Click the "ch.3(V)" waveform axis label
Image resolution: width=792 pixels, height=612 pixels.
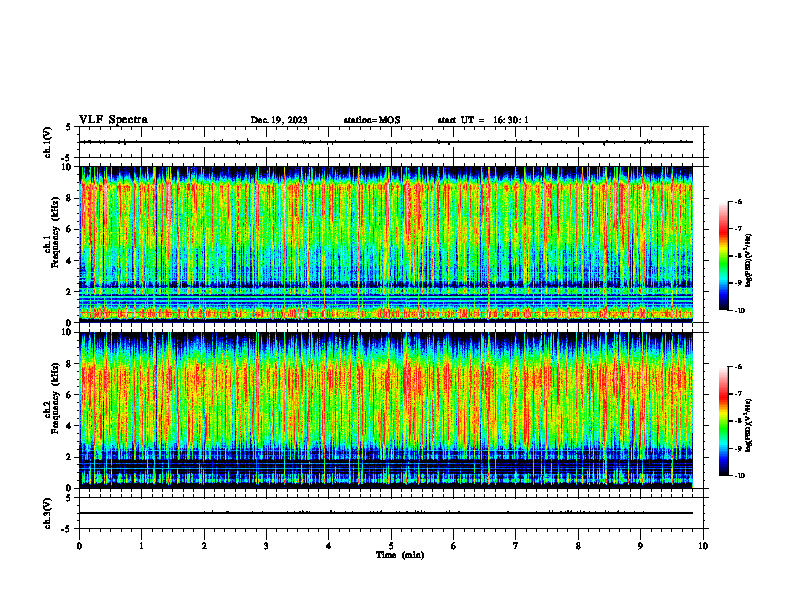(47, 513)
